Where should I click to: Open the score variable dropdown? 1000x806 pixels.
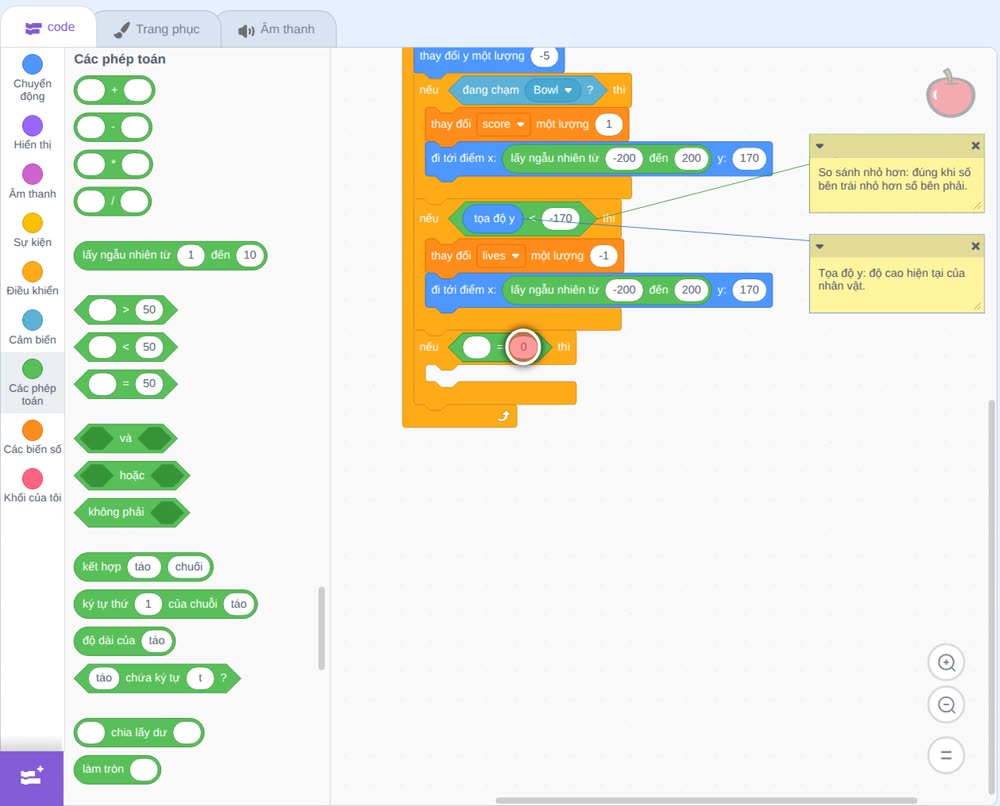point(503,124)
